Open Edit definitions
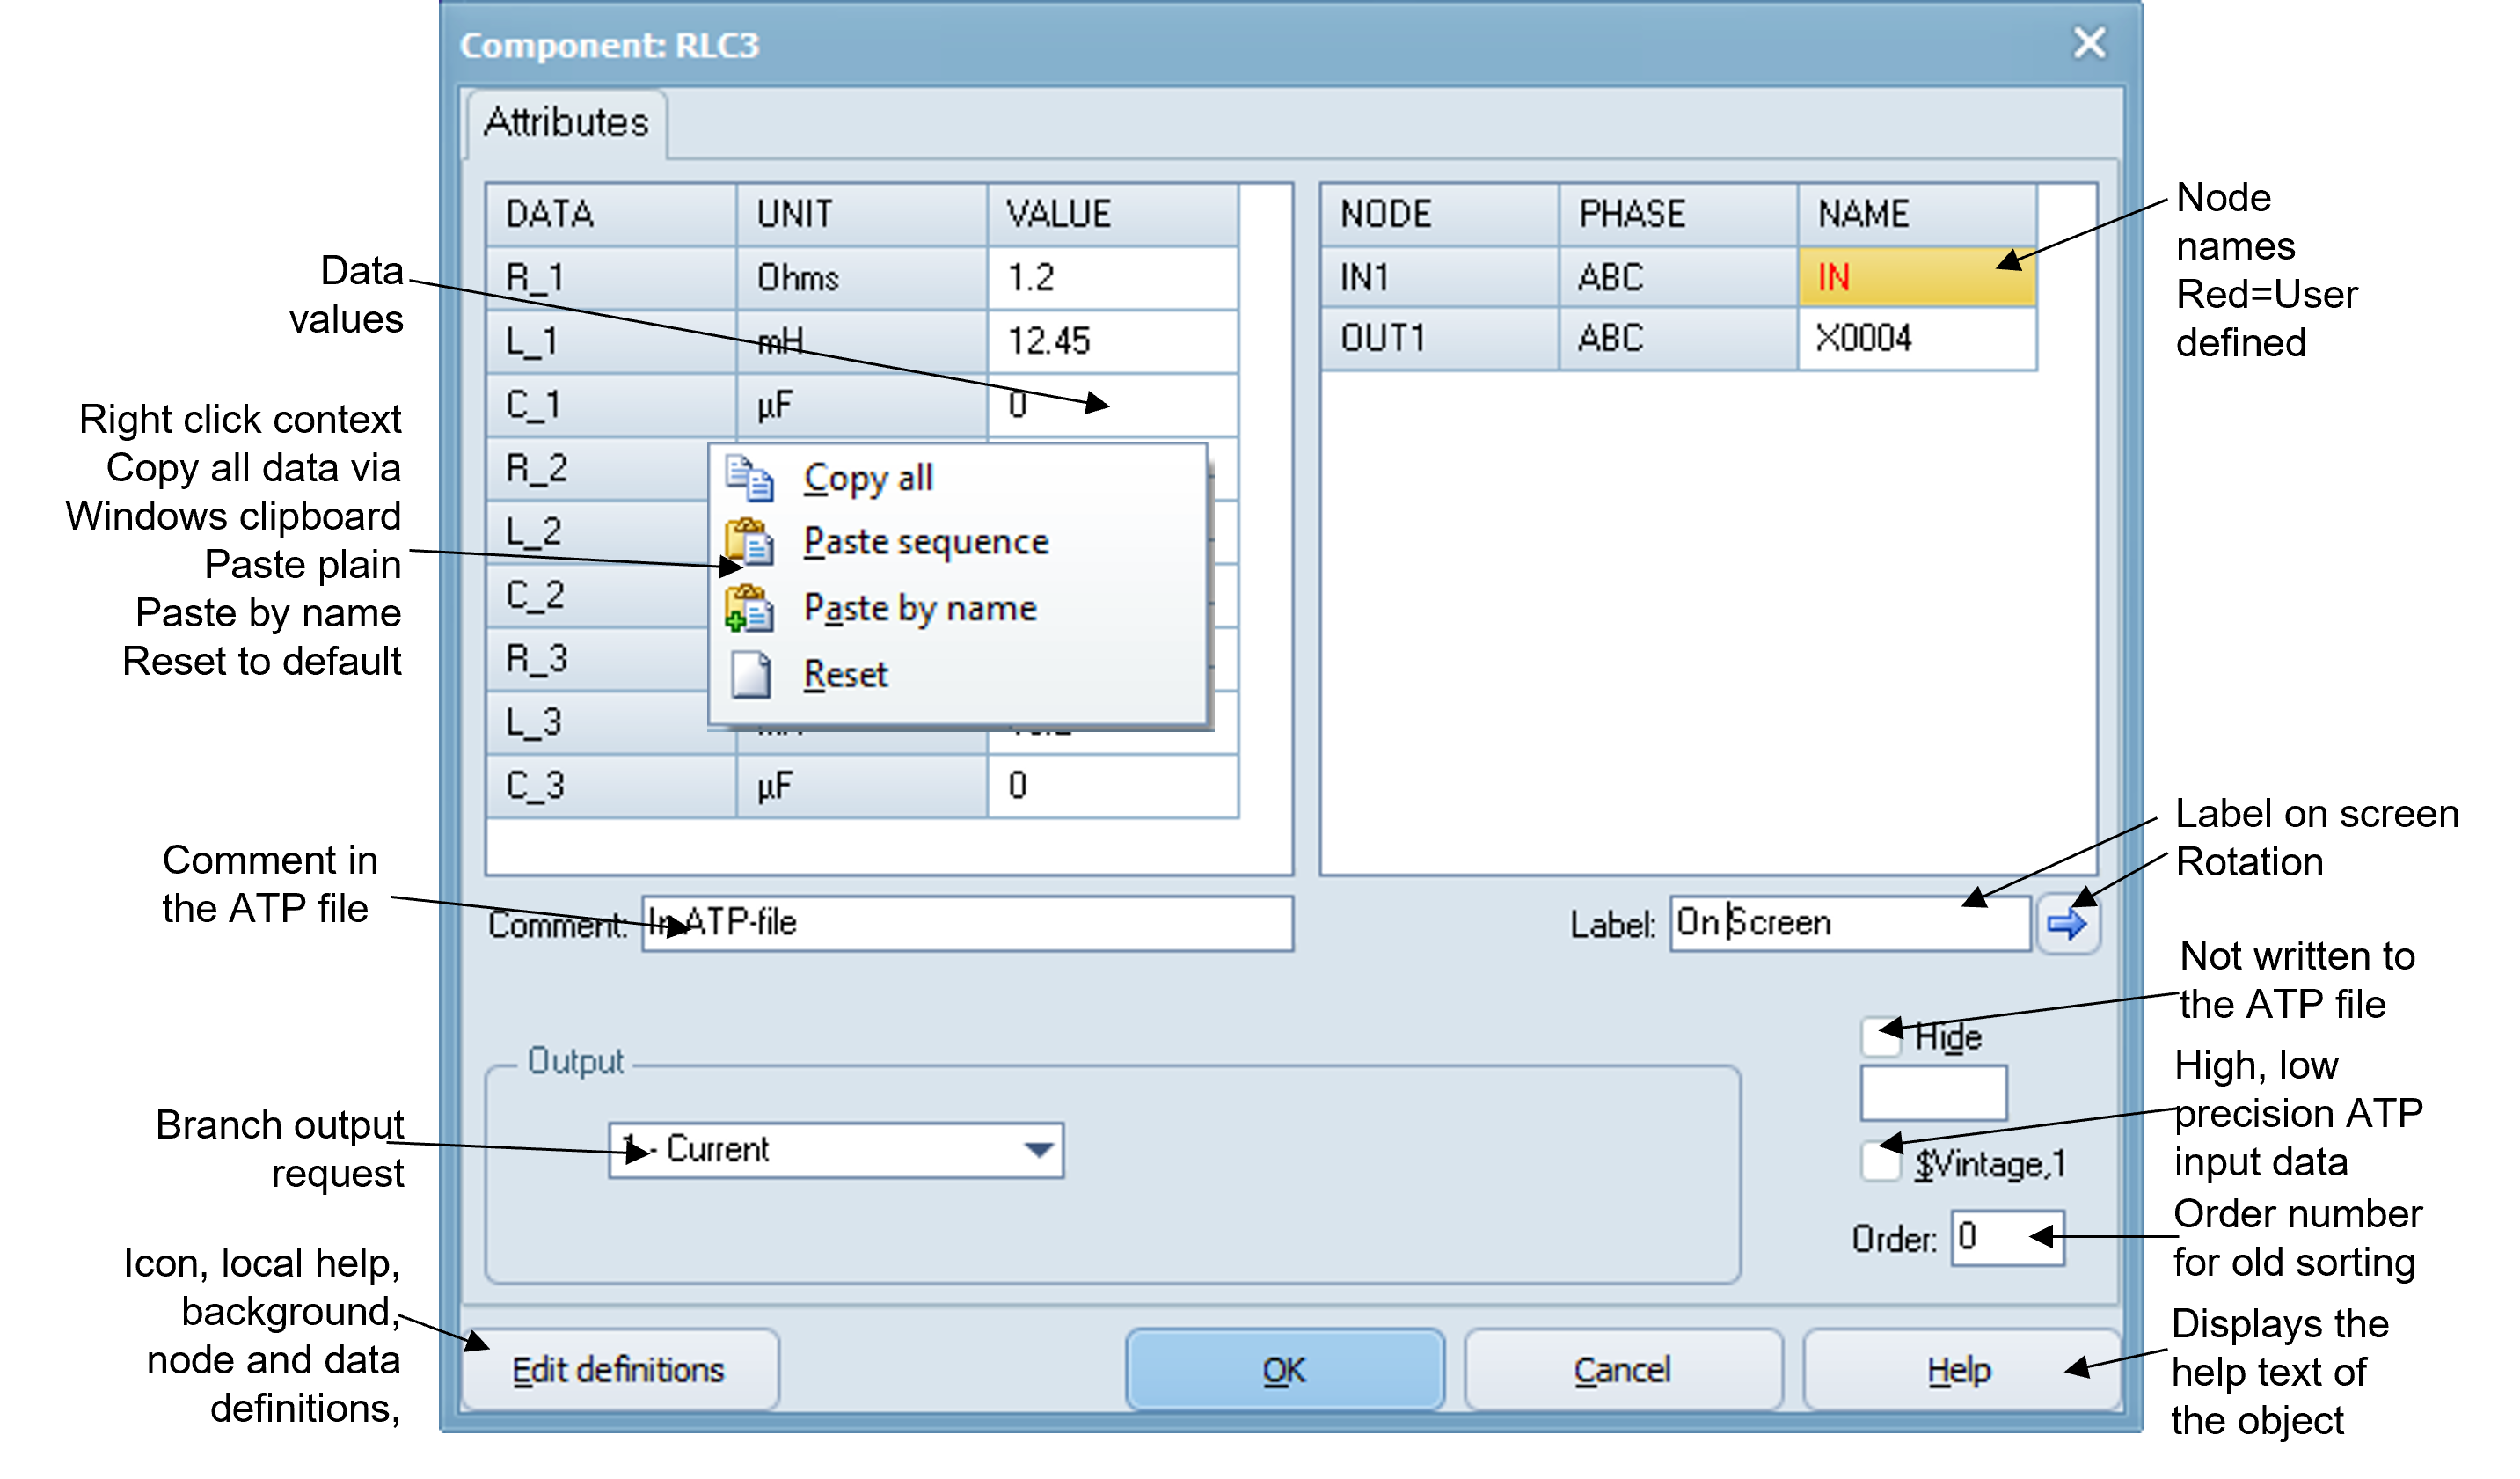This screenshot has width=2520, height=1479. coord(619,1369)
